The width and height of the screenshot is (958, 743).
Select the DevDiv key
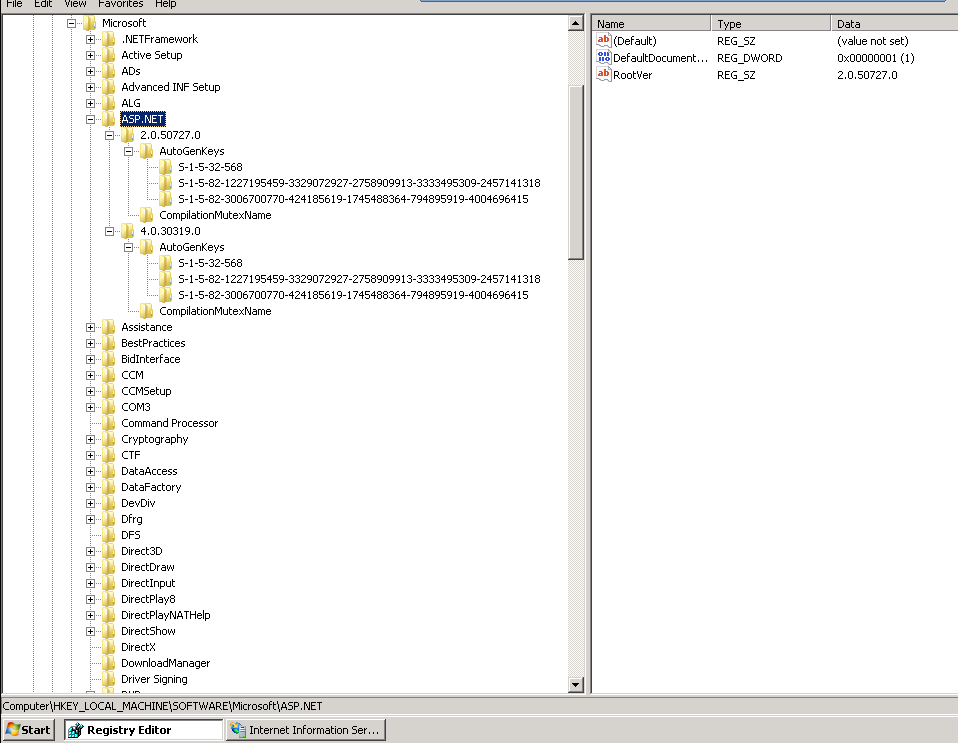[138, 503]
